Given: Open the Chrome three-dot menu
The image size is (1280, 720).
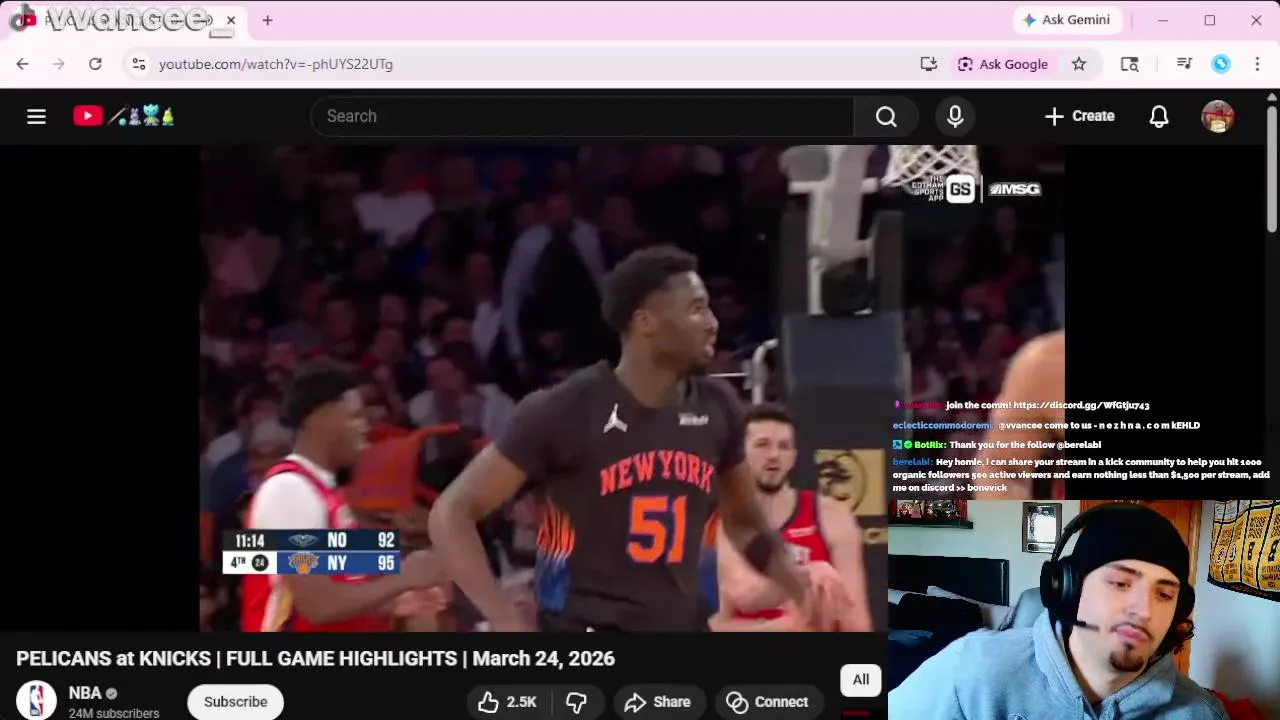Looking at the screenshot, I should [1257, 64].
